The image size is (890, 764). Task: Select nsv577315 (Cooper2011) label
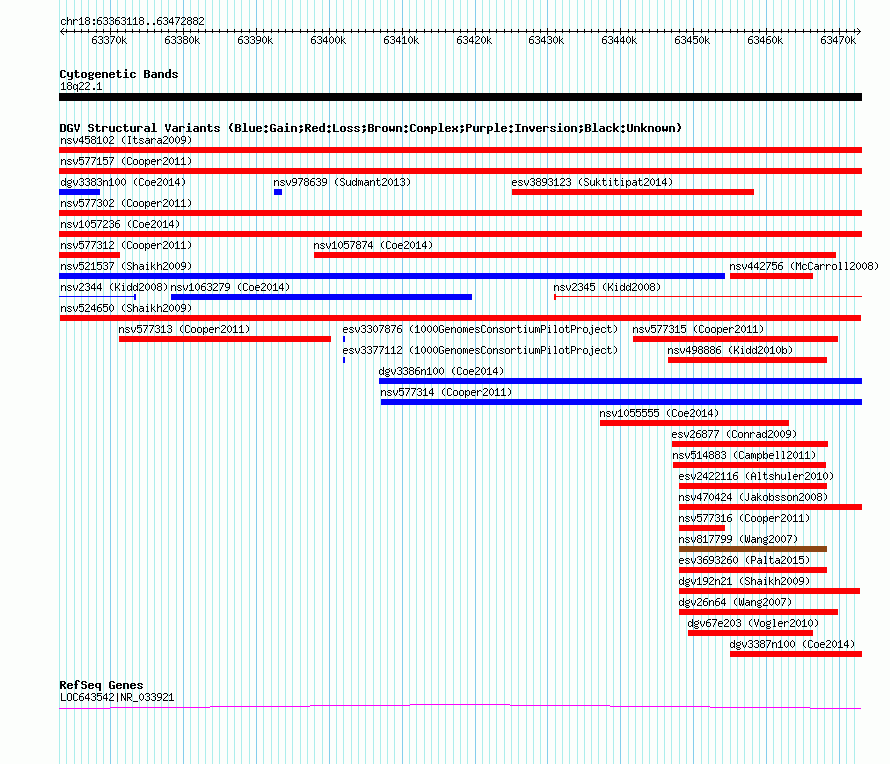click(x=698, y=329)
